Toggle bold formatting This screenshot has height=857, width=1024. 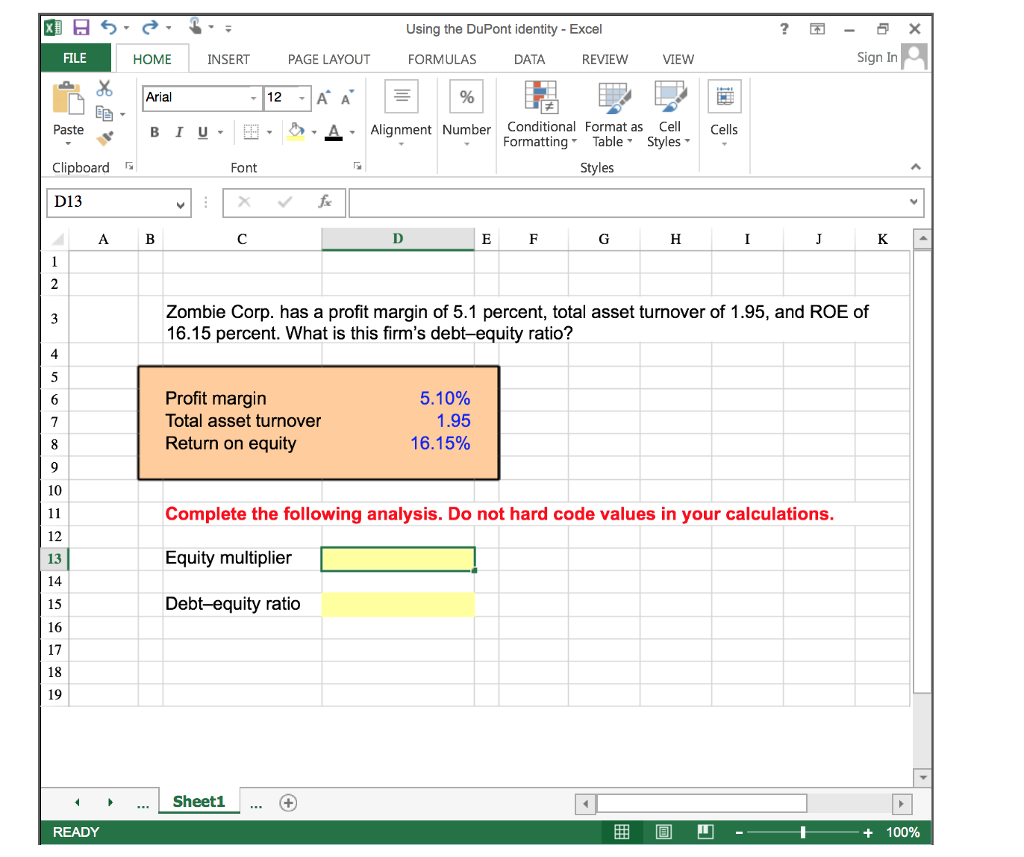[153, 131]
